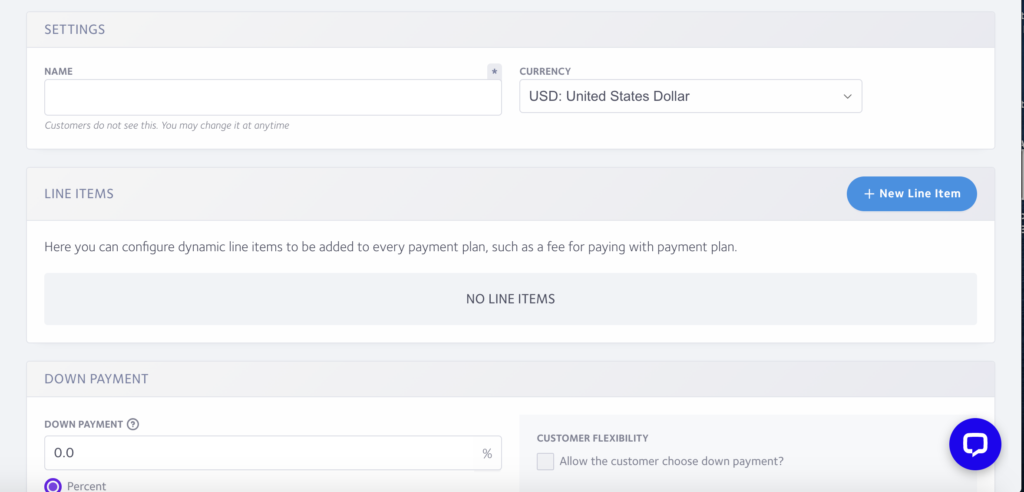The width and height of the screenshot is (1024, 492).
Task: Click the DOWN PAYMENT section header
Action: click(96, 379)
